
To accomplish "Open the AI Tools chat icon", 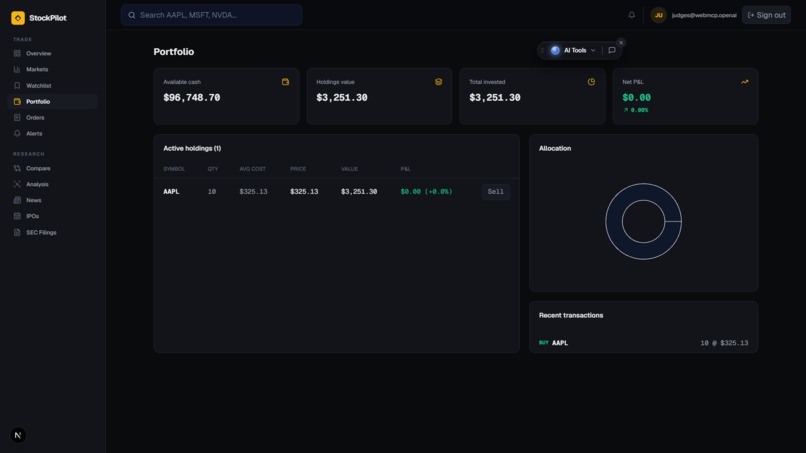I will click(x=612, y=50).
